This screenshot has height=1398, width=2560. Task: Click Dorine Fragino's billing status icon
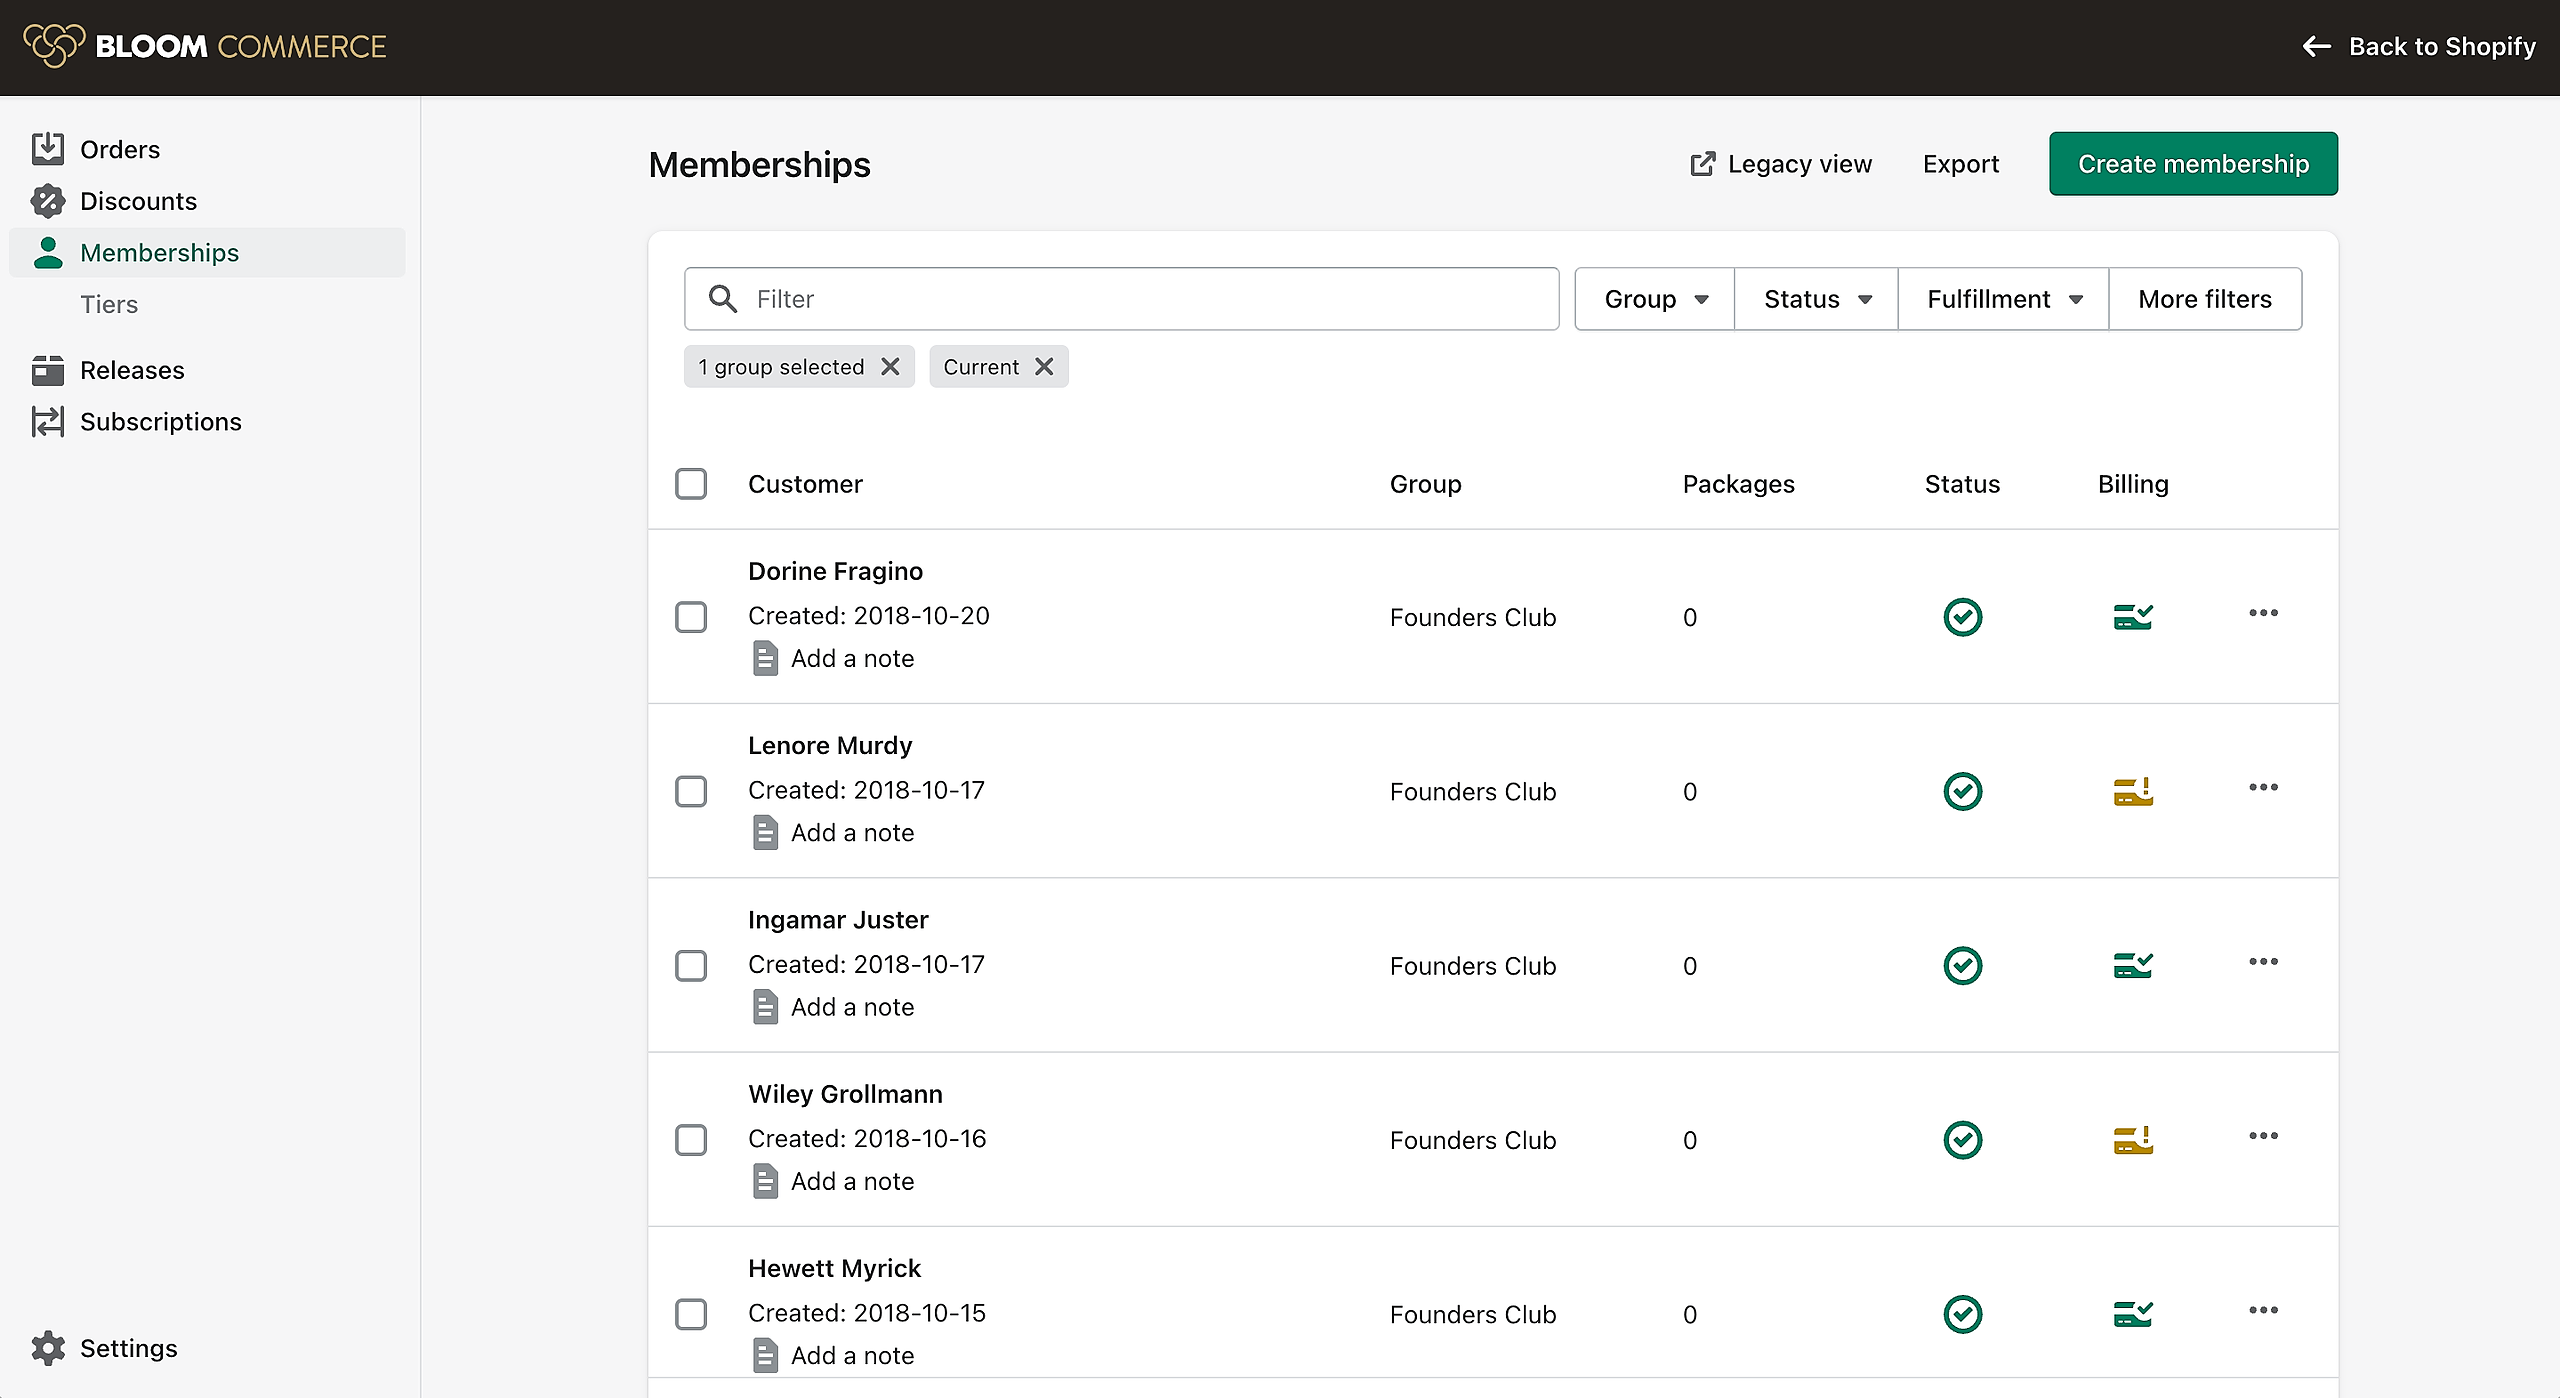(x=2132, y=617)
